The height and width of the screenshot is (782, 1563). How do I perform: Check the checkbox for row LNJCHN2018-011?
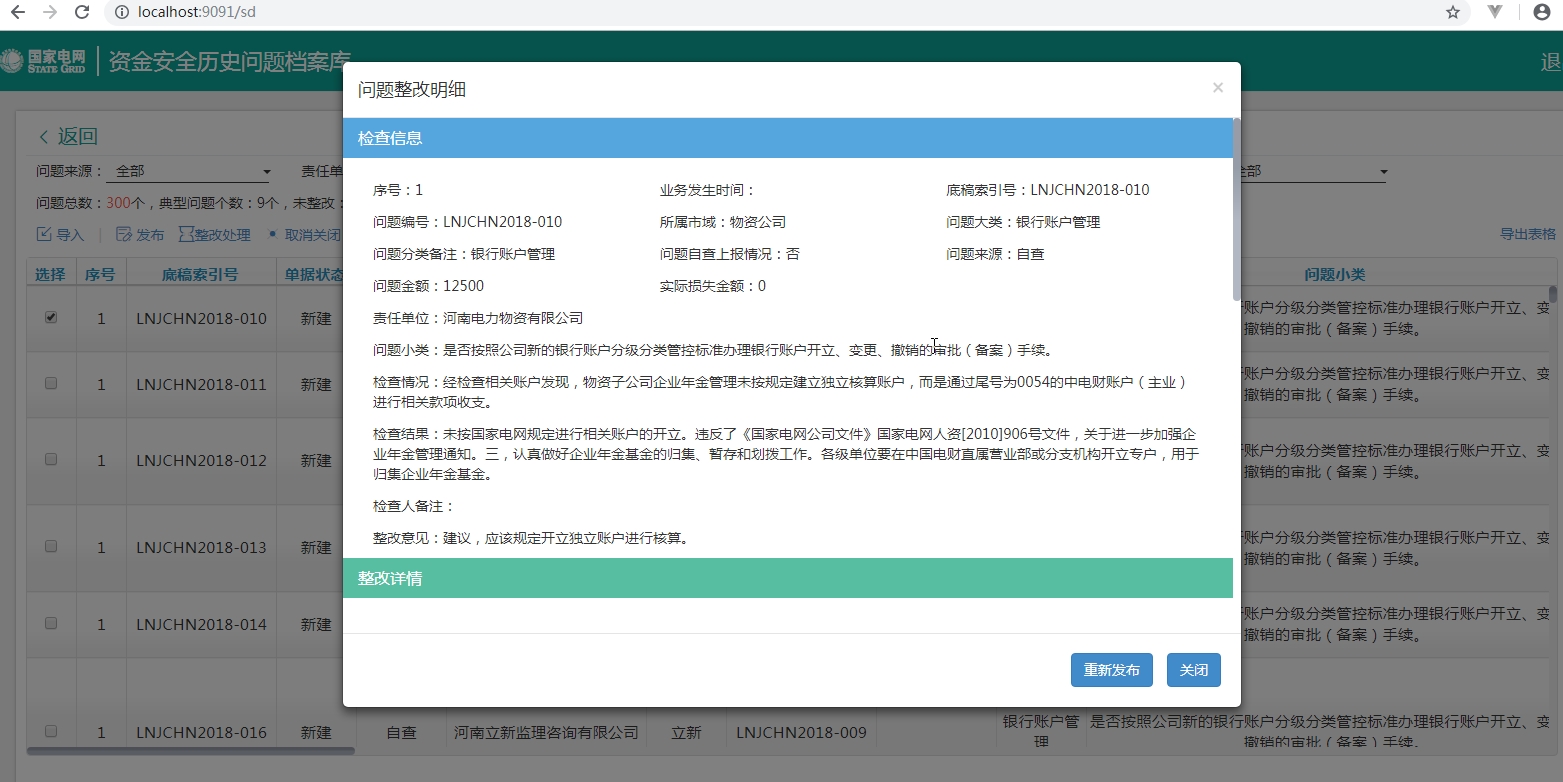click(x=51, y=383)
